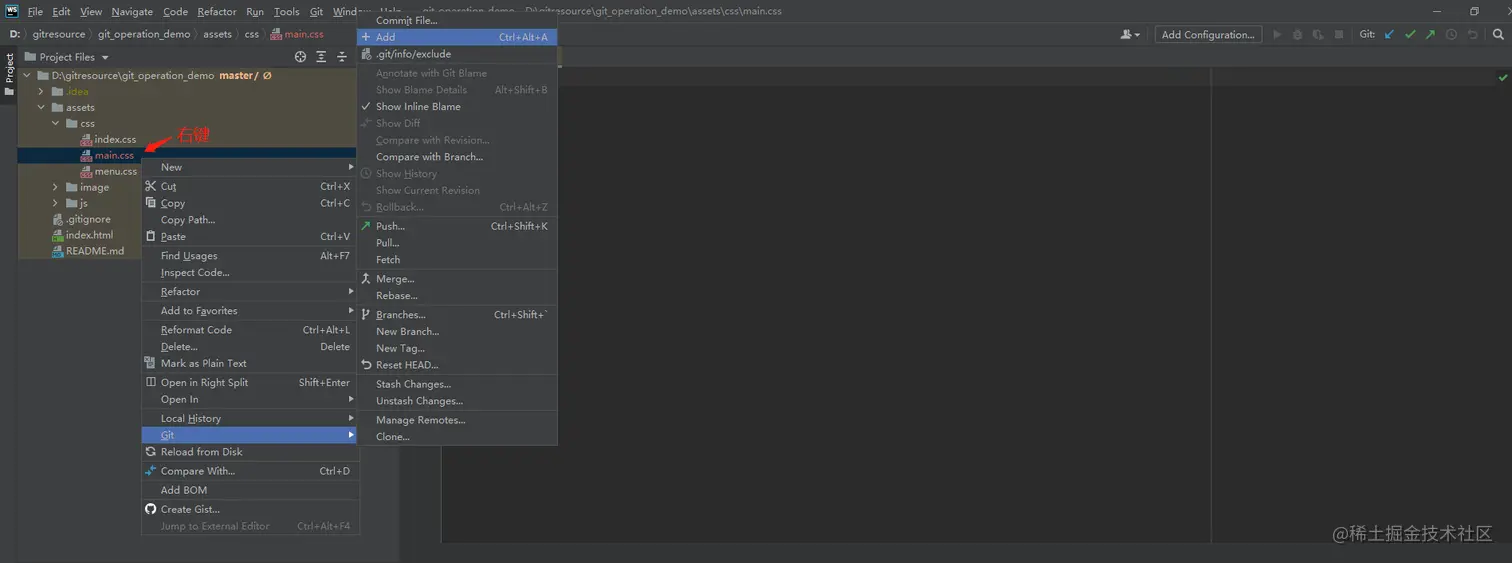Screen dimensions: 1512x563
Task: Click the Select Opened File target icon
Action: pos(301,57)
